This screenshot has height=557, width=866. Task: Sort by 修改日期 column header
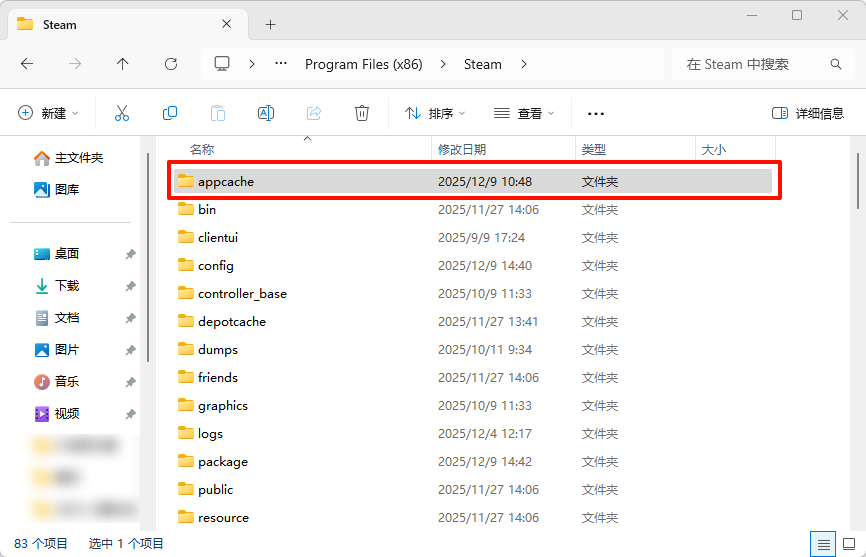462,150
